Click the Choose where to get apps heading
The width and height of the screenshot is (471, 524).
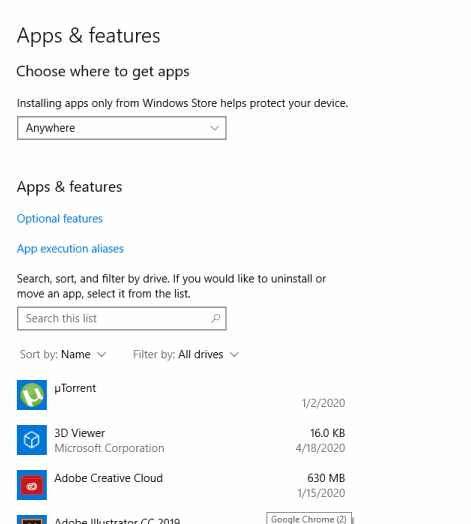pos(103,72)
